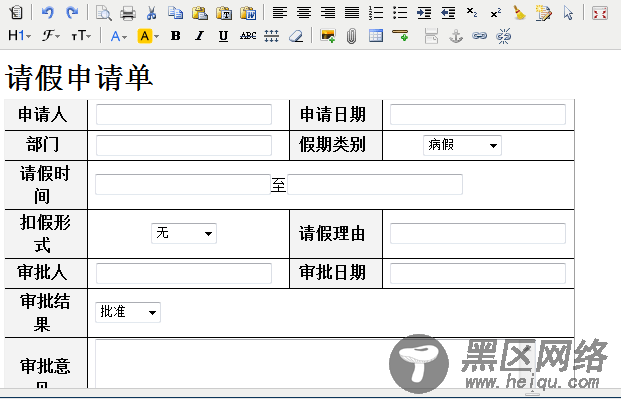Open the font size dropdown
The height and width of the screenshot is (399, 621).
[x=81, y=36]
